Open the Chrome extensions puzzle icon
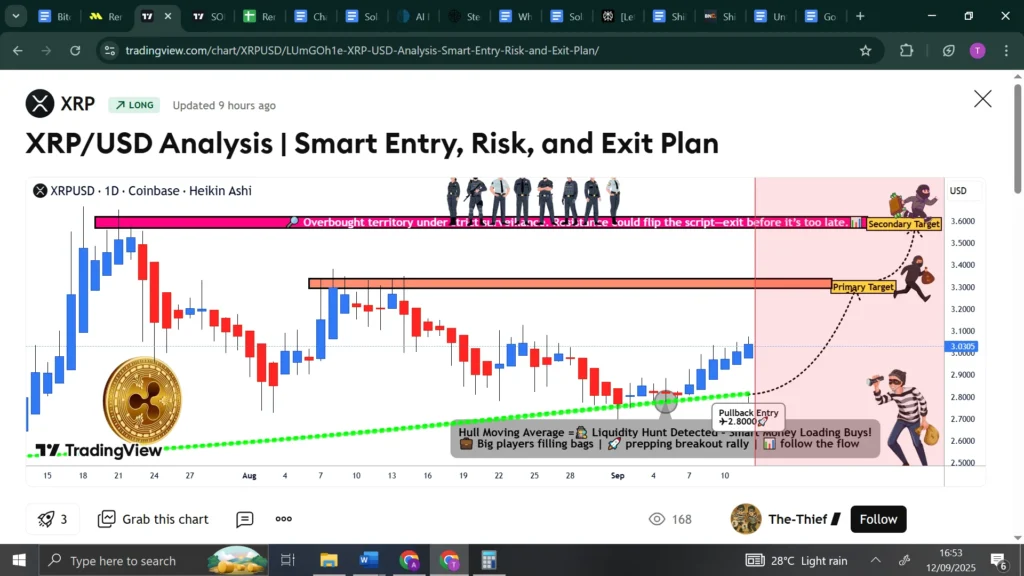 click(906, 50)
